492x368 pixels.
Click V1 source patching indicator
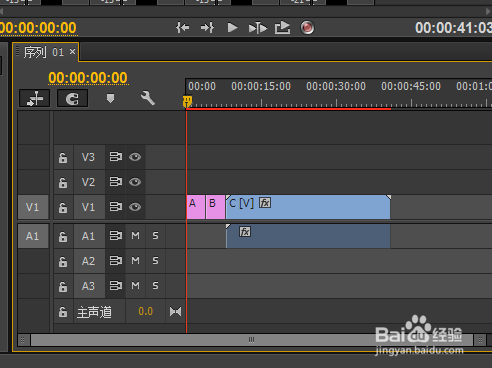pos(33,207)
